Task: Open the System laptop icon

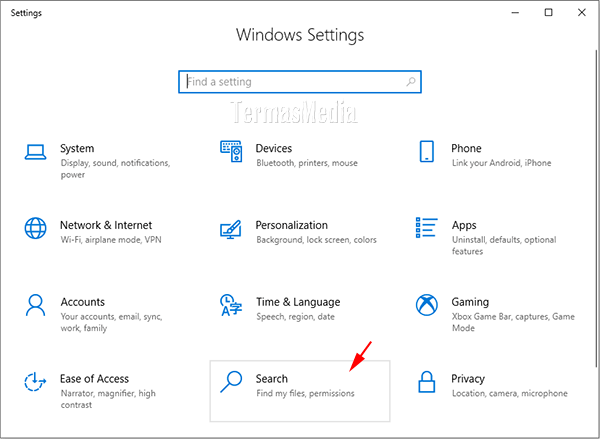Action: tap(36, 152)
